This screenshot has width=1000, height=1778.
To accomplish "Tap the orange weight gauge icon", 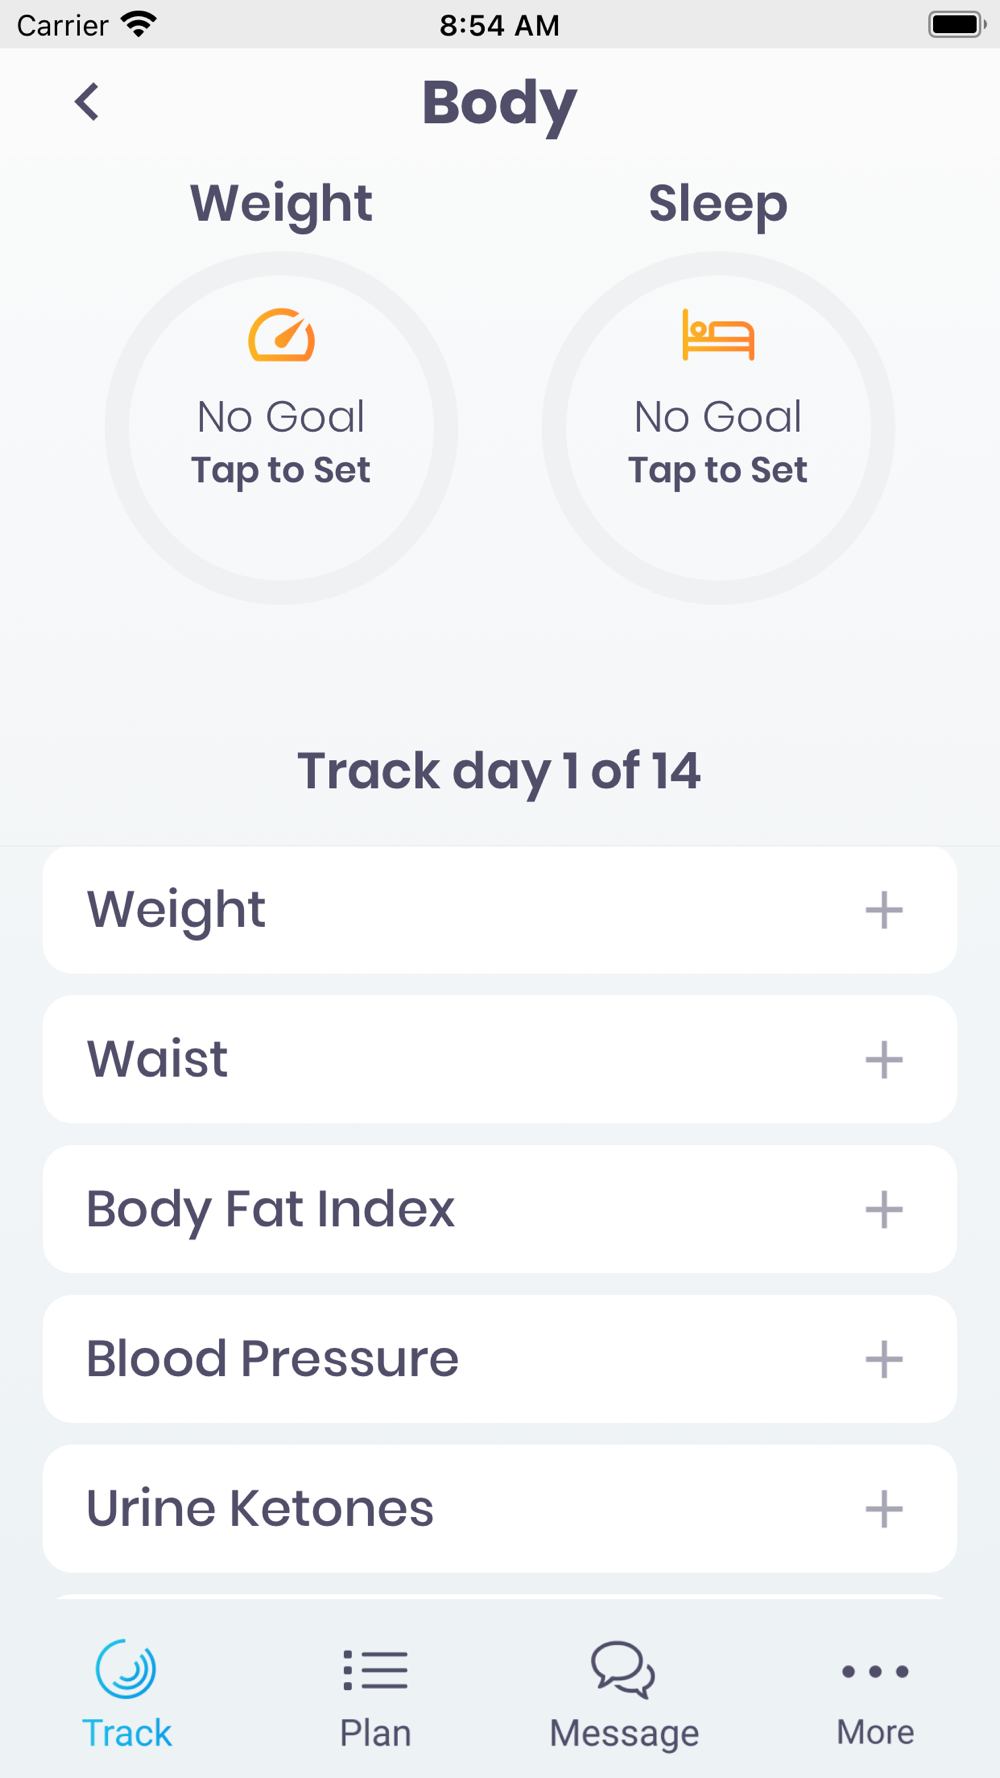I will coord(282,335).
